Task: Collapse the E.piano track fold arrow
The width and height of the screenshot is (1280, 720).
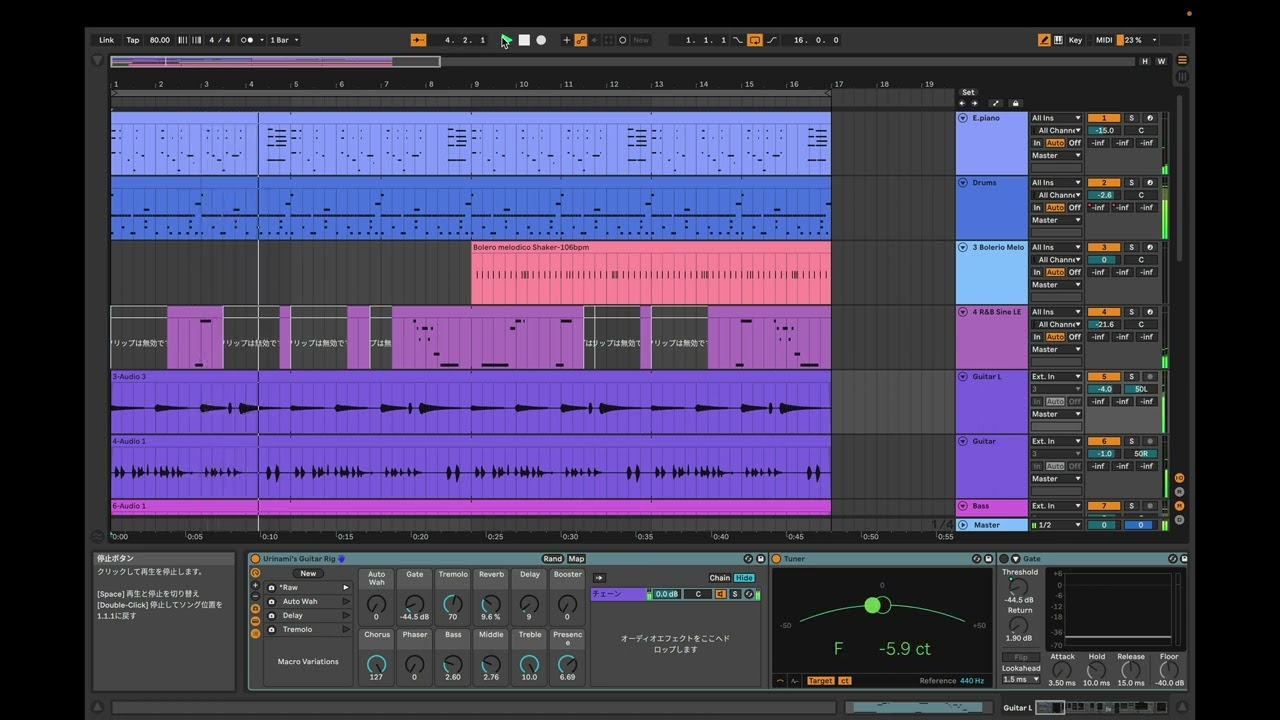Action: (963, 118)
